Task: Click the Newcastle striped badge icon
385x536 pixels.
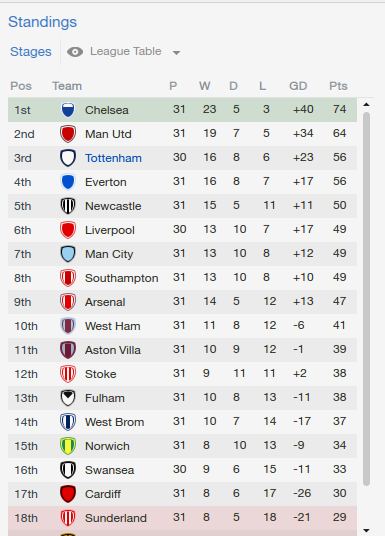Action: tap(68, 206)
